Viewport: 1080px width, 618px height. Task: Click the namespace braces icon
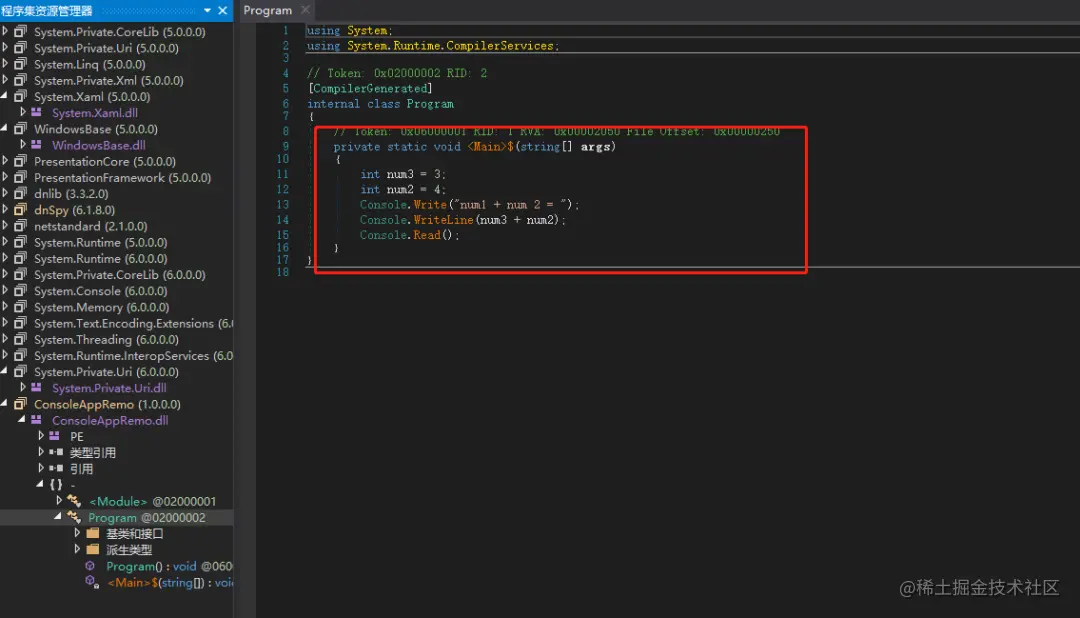(x=56, y=484)
